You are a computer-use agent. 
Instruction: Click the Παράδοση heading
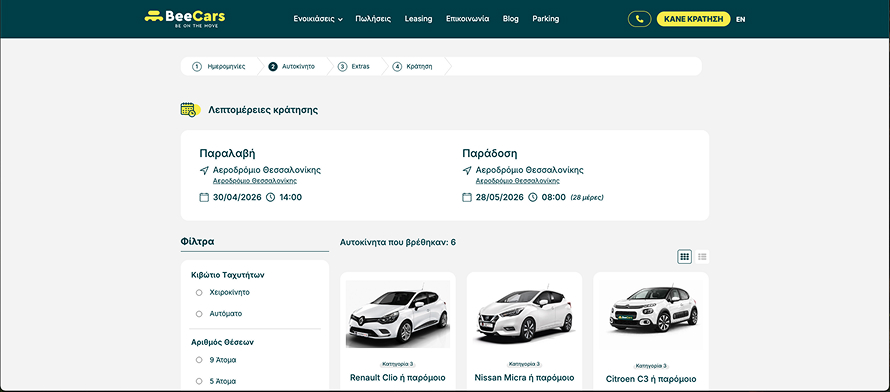pos(490,154)
